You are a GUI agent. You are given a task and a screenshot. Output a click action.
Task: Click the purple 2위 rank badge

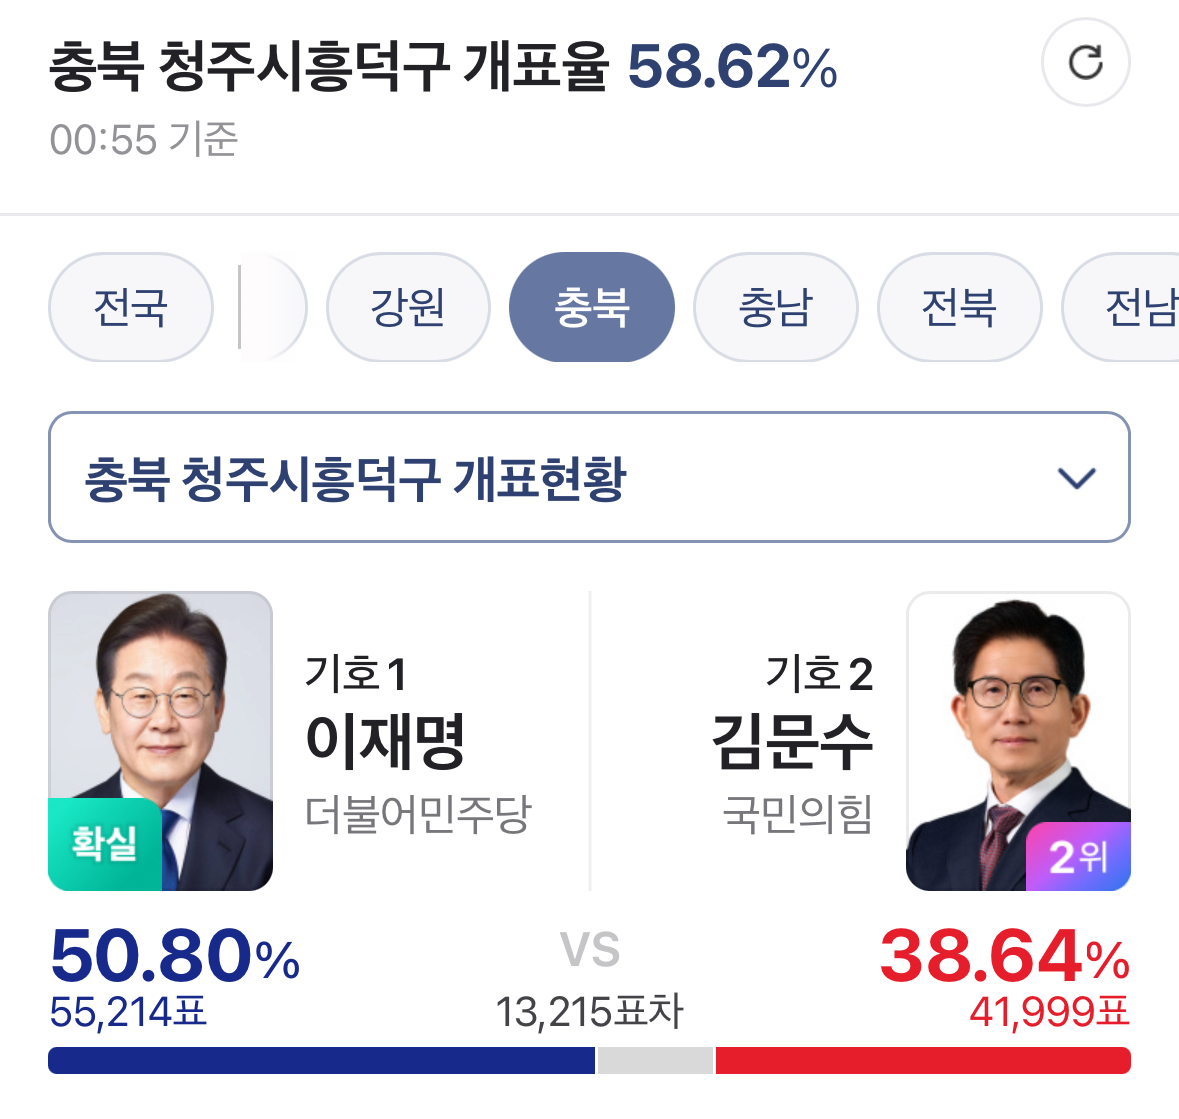point(1078,856)
